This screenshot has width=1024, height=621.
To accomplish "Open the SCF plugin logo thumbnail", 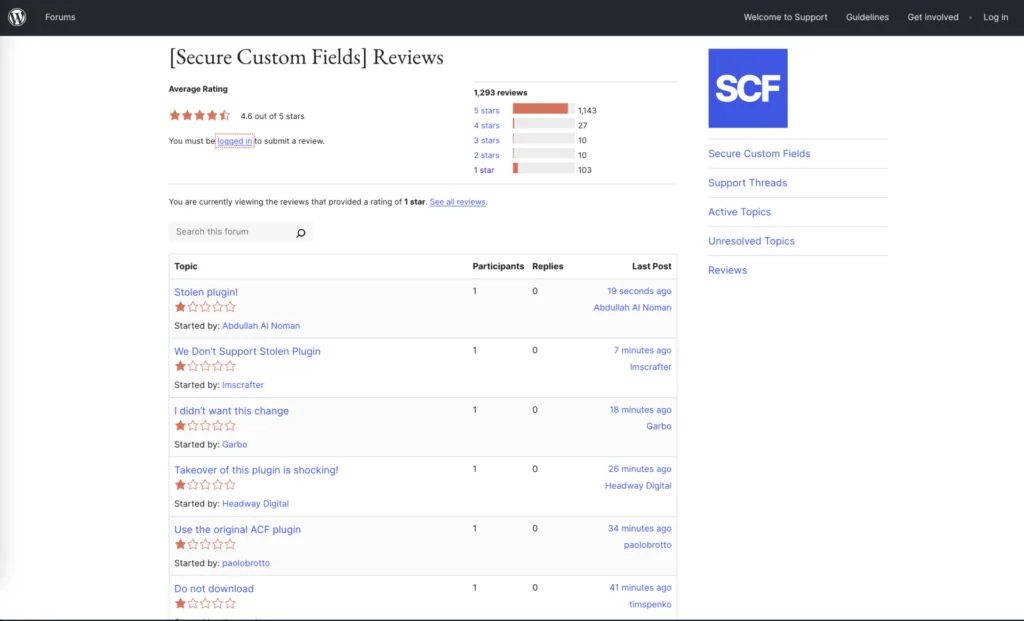I will pos(748,88).
